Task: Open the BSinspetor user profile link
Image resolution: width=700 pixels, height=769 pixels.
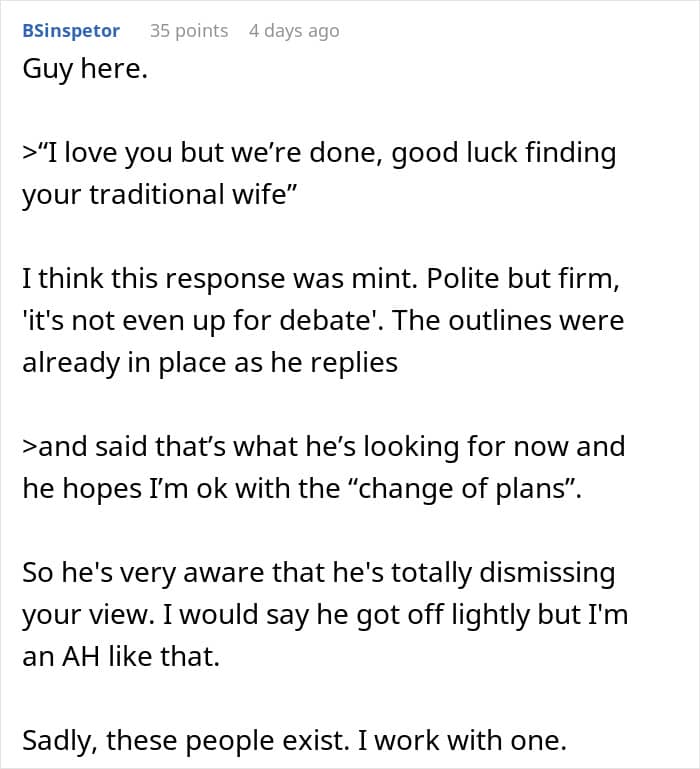Action: (71, 31)
